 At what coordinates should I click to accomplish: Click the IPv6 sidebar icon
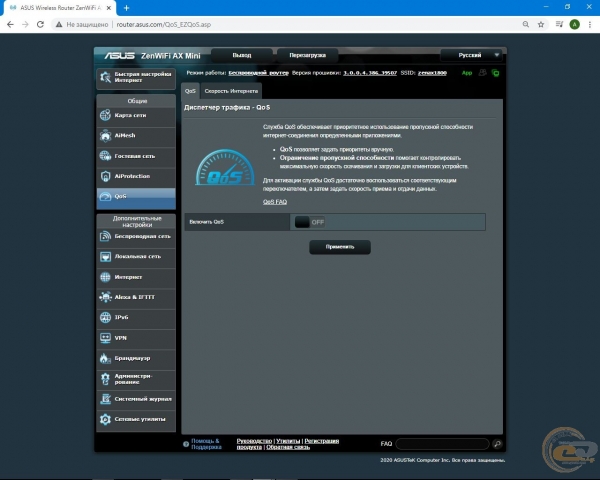(105, 317)
